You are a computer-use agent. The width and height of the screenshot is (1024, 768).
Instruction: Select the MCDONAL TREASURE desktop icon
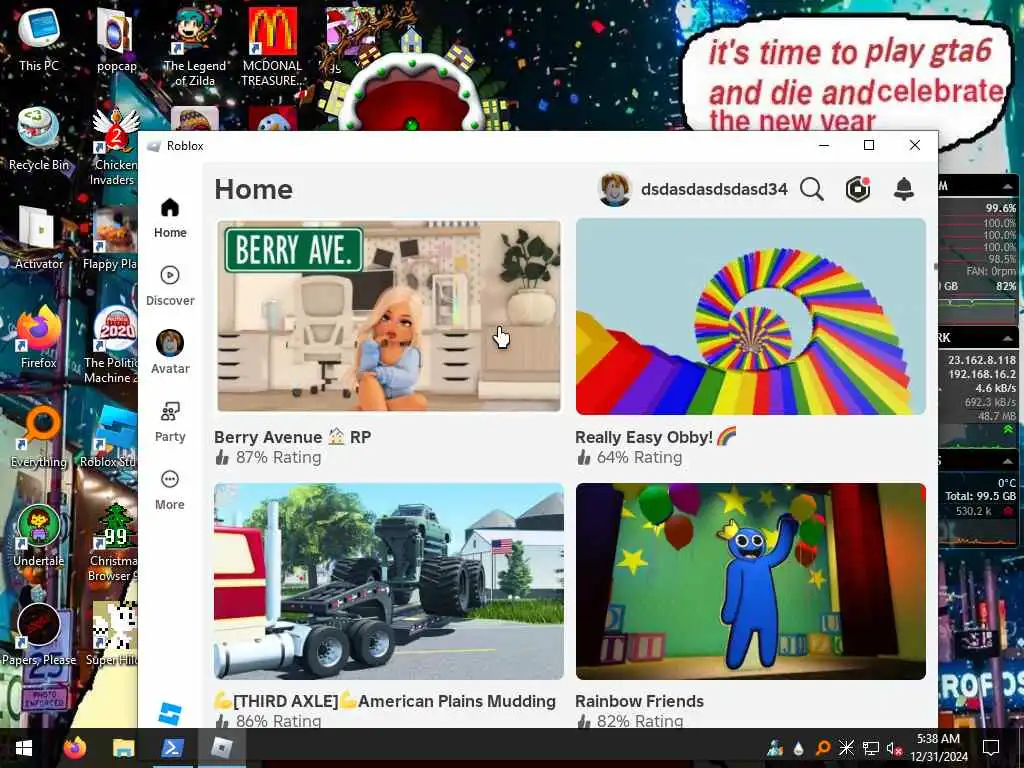[x=272, y=47]
